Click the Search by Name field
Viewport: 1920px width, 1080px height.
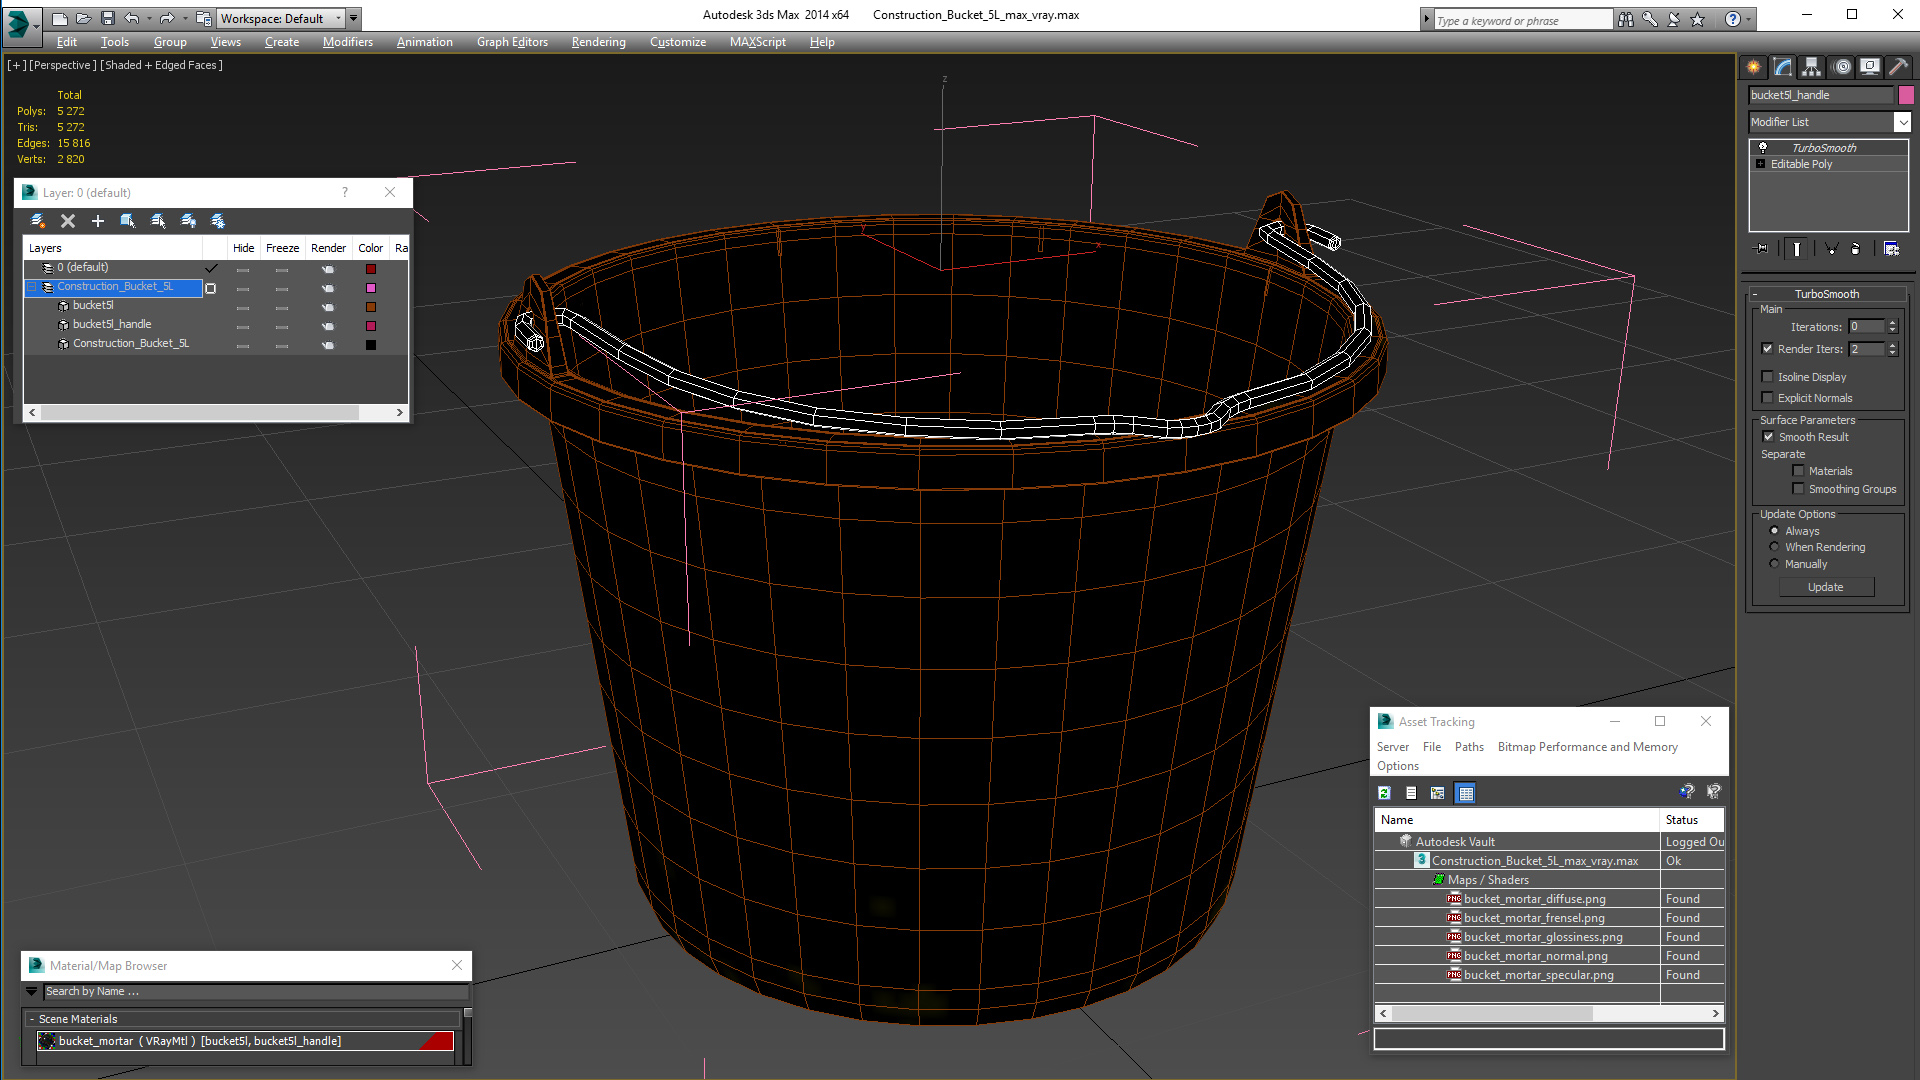coord(255,992)
